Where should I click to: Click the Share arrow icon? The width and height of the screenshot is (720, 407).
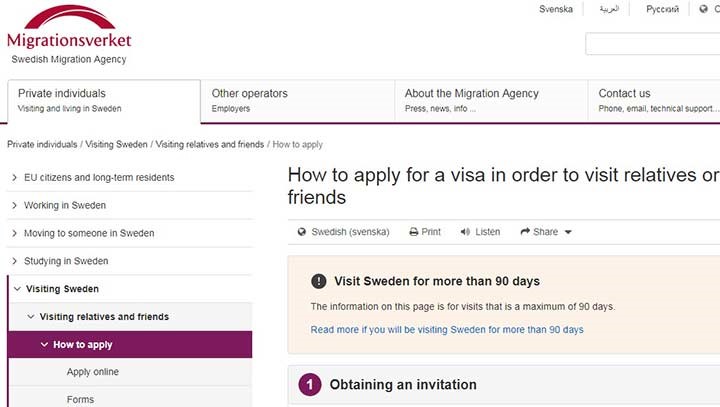(x=525, y=232)
